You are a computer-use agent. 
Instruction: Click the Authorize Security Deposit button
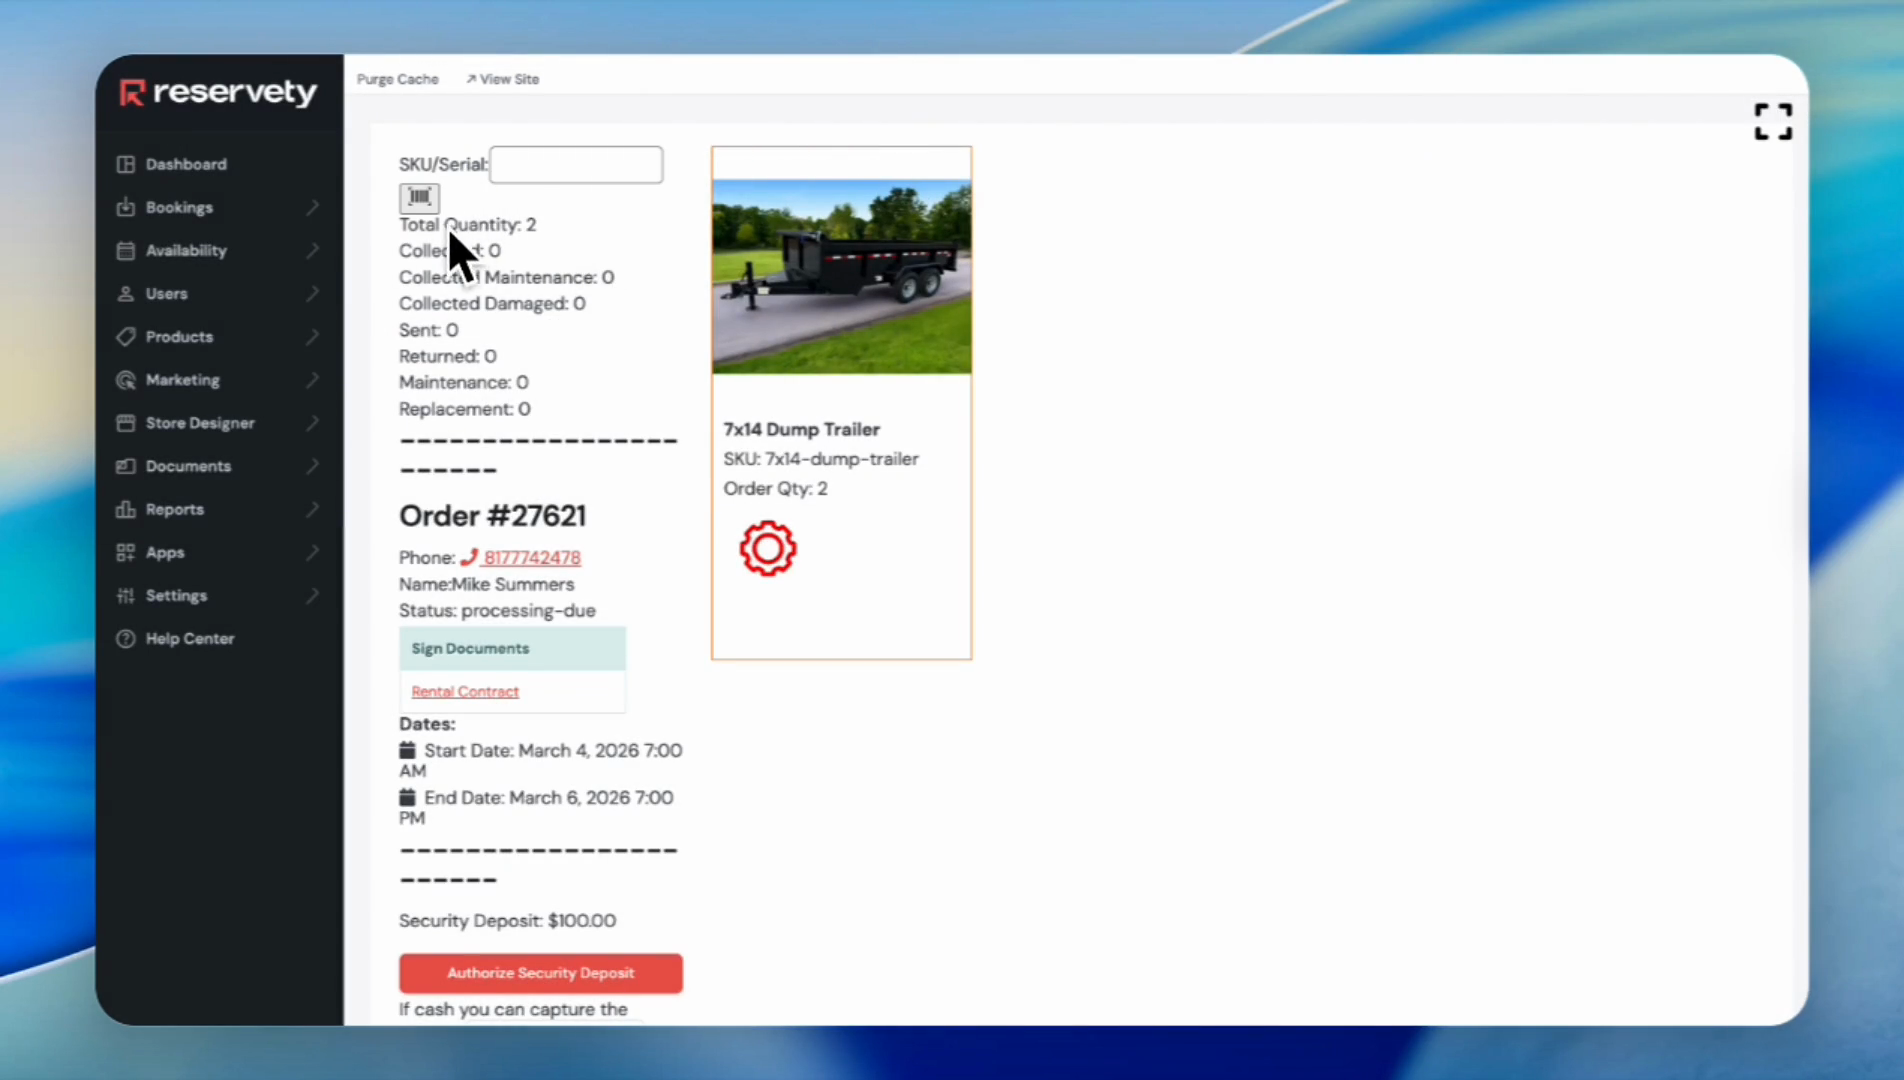click(541, 973)
